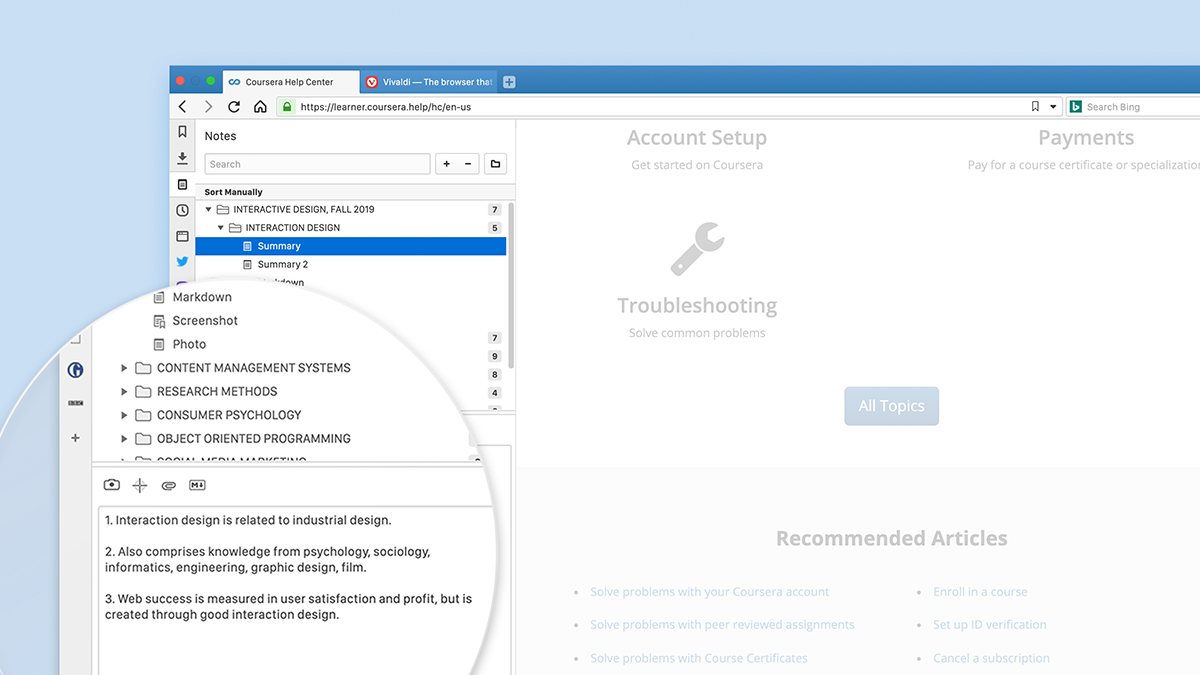1200x675 pixels.
Task: Switch to the Coursera Help Center tab
Action: 289,82
